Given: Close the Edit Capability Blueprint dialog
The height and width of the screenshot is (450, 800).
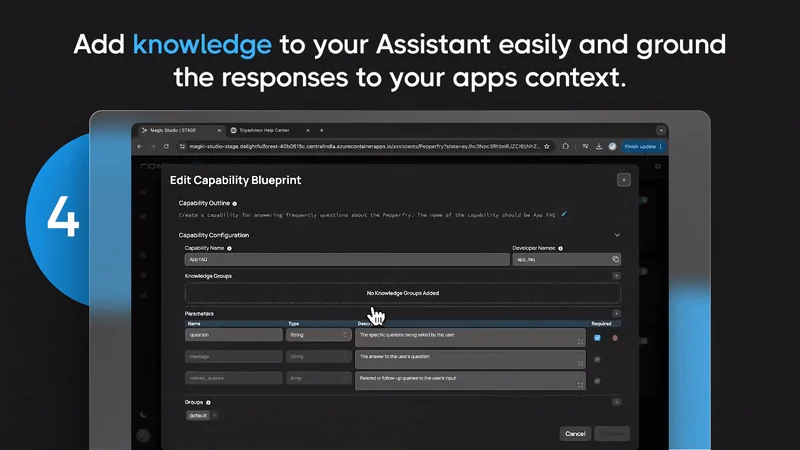Looking at the screenshot, I should [623, 180].
